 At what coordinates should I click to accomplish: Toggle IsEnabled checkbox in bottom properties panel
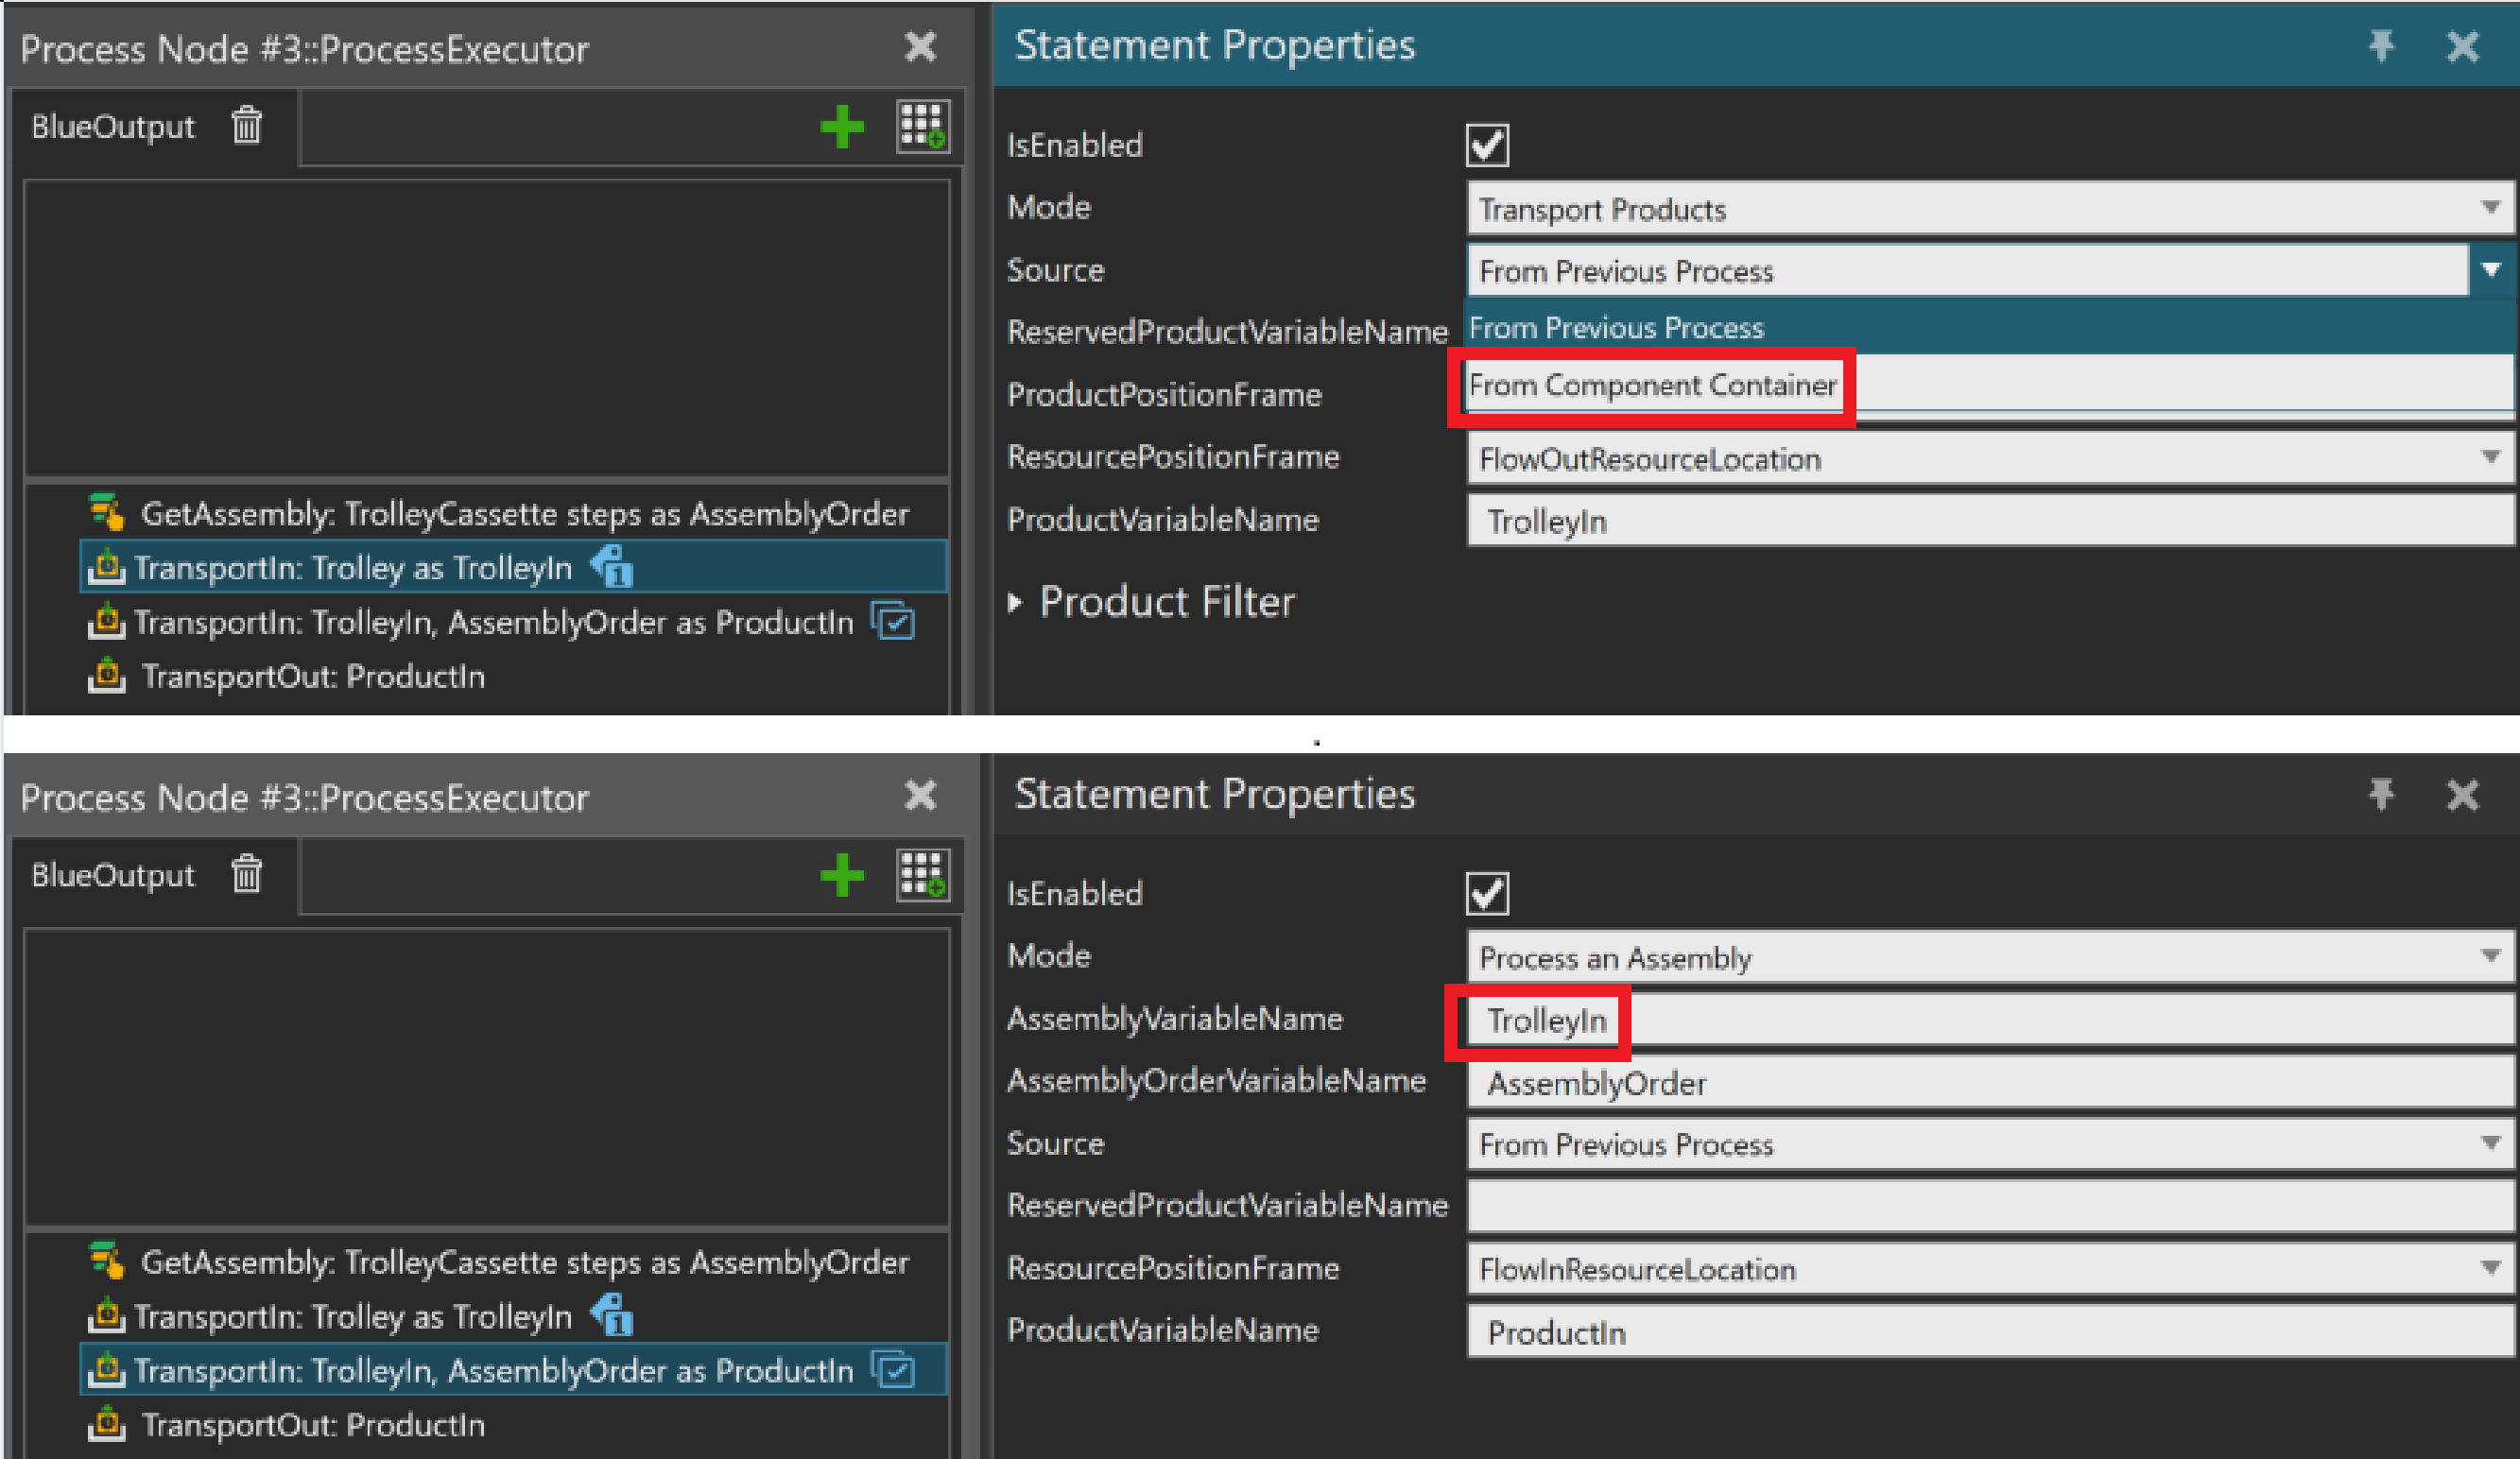1487,894
